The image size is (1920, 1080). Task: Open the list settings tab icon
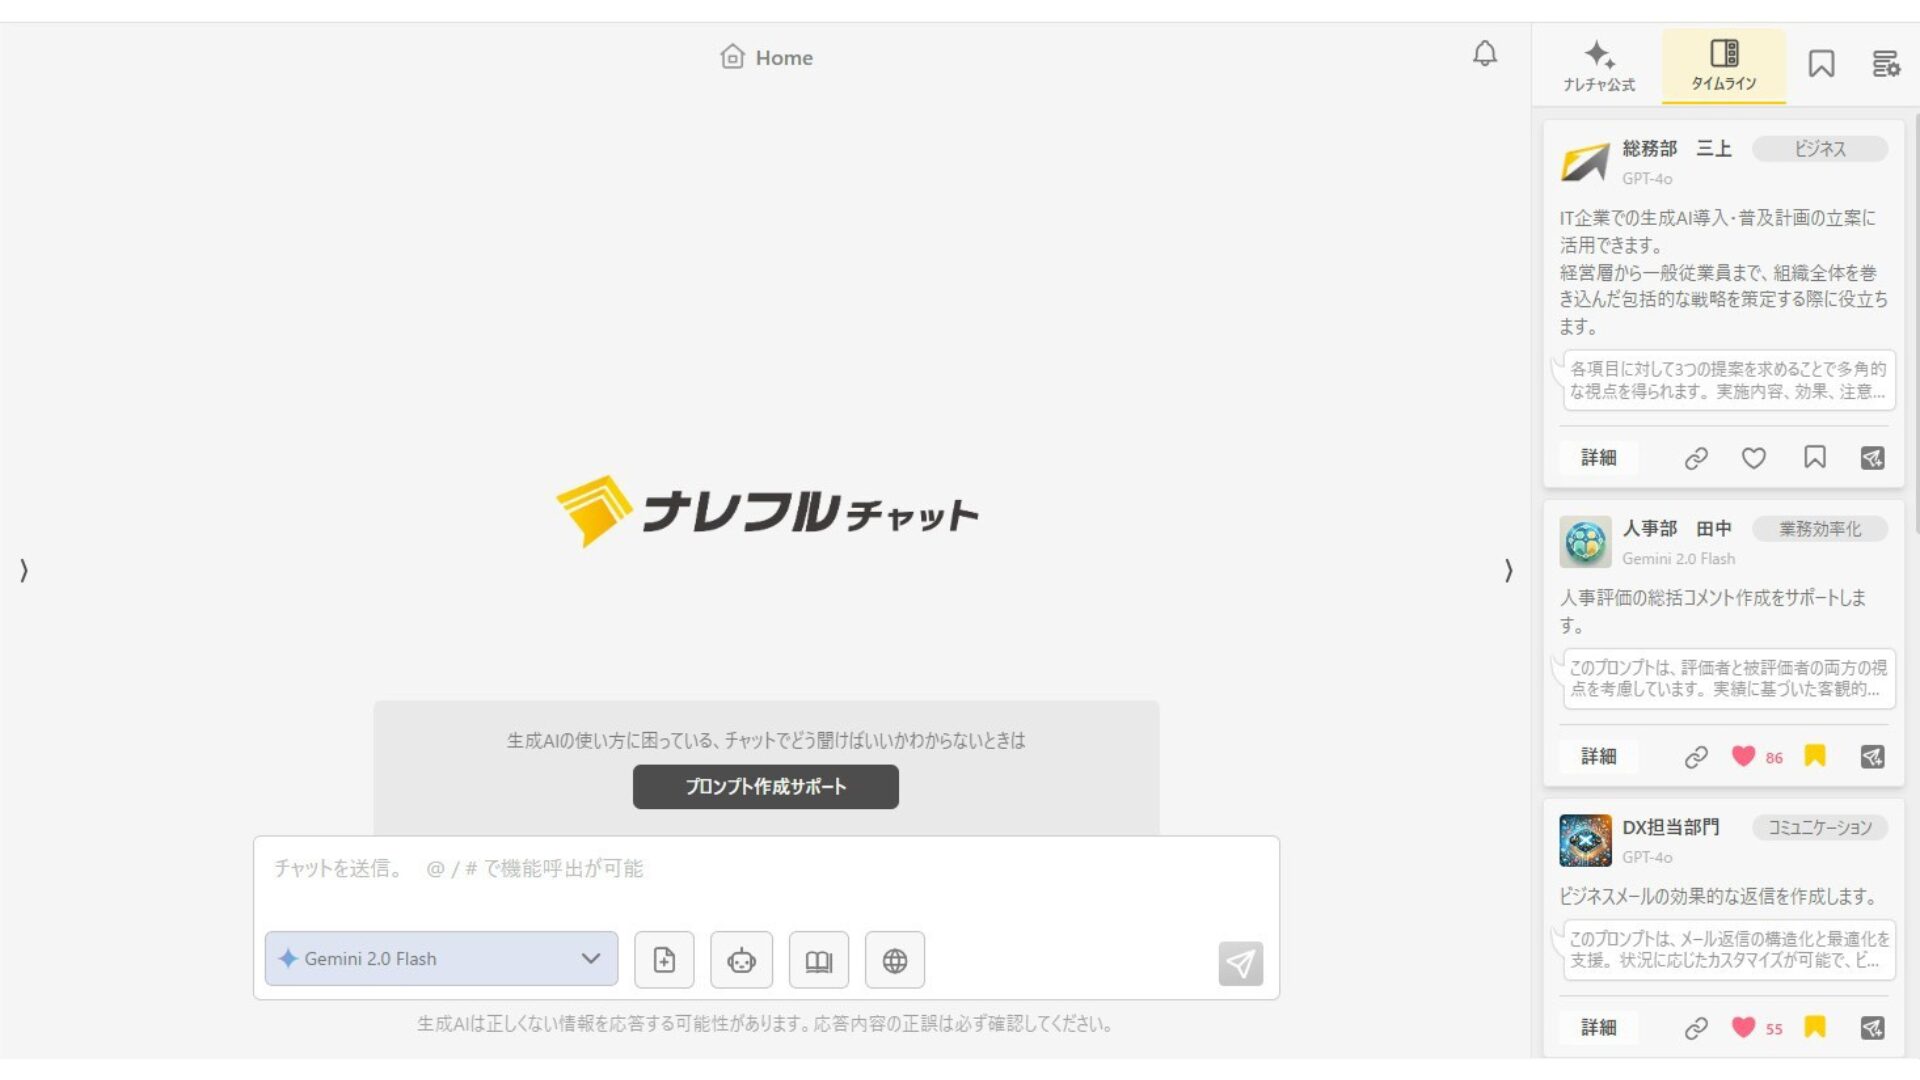pos(1885,64)
